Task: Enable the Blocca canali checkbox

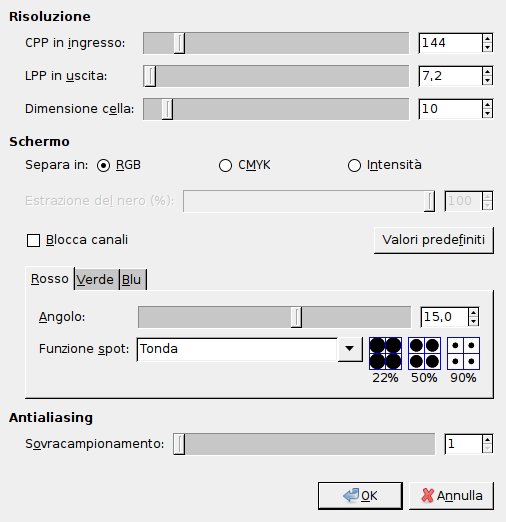Action: coord(33,240)
